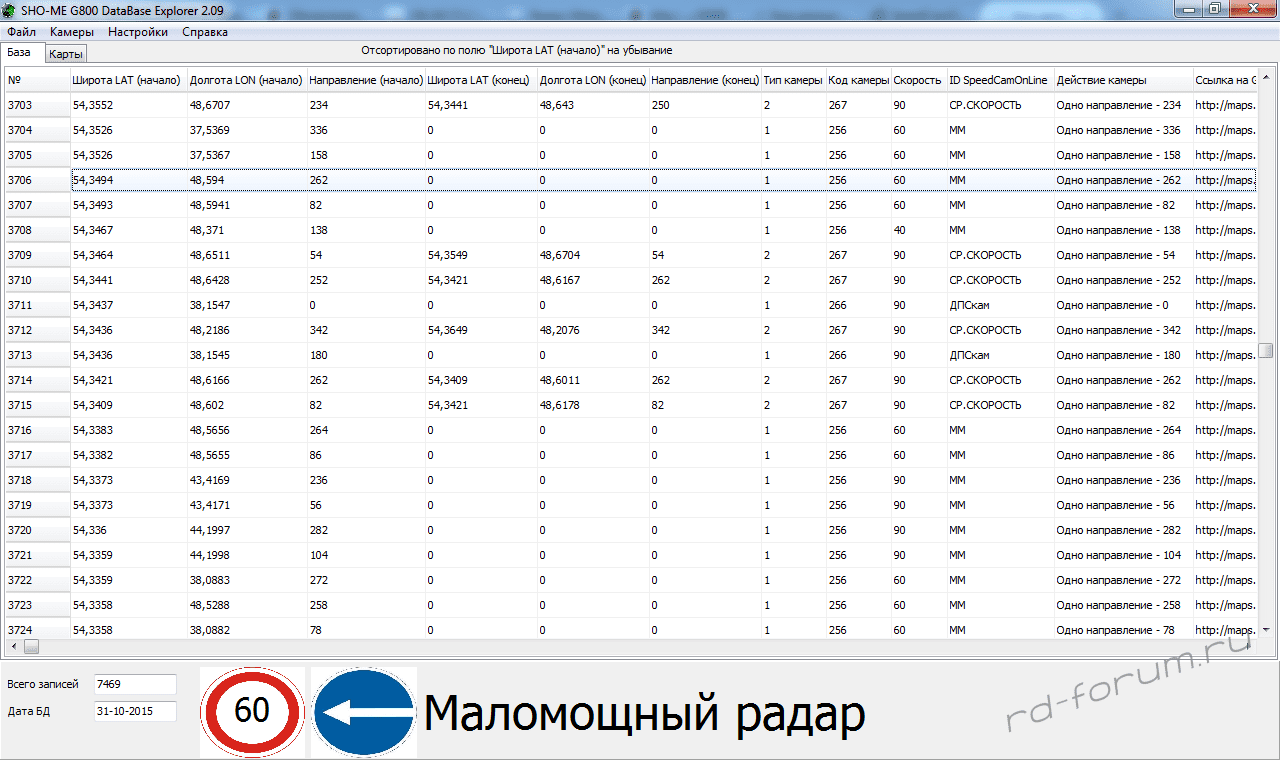Click latitude 54,3383 in row 3716
Screen dimensions: 1280x760
coord(128,430)
